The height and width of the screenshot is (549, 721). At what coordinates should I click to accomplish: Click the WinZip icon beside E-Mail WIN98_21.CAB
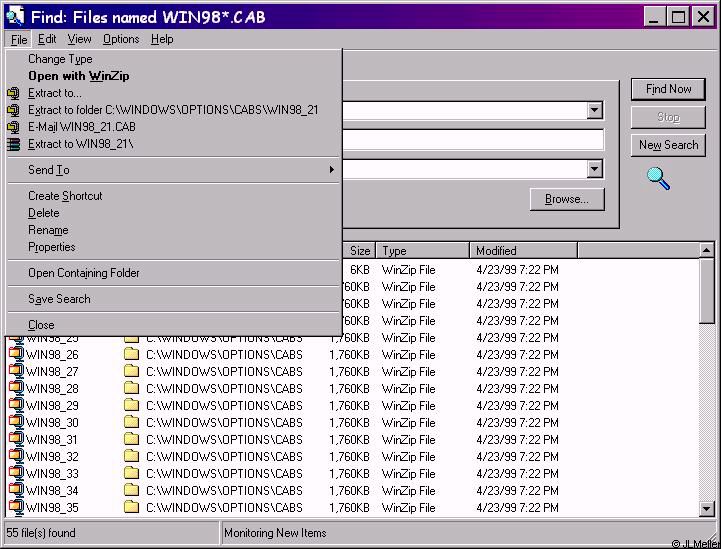[14, 127]
